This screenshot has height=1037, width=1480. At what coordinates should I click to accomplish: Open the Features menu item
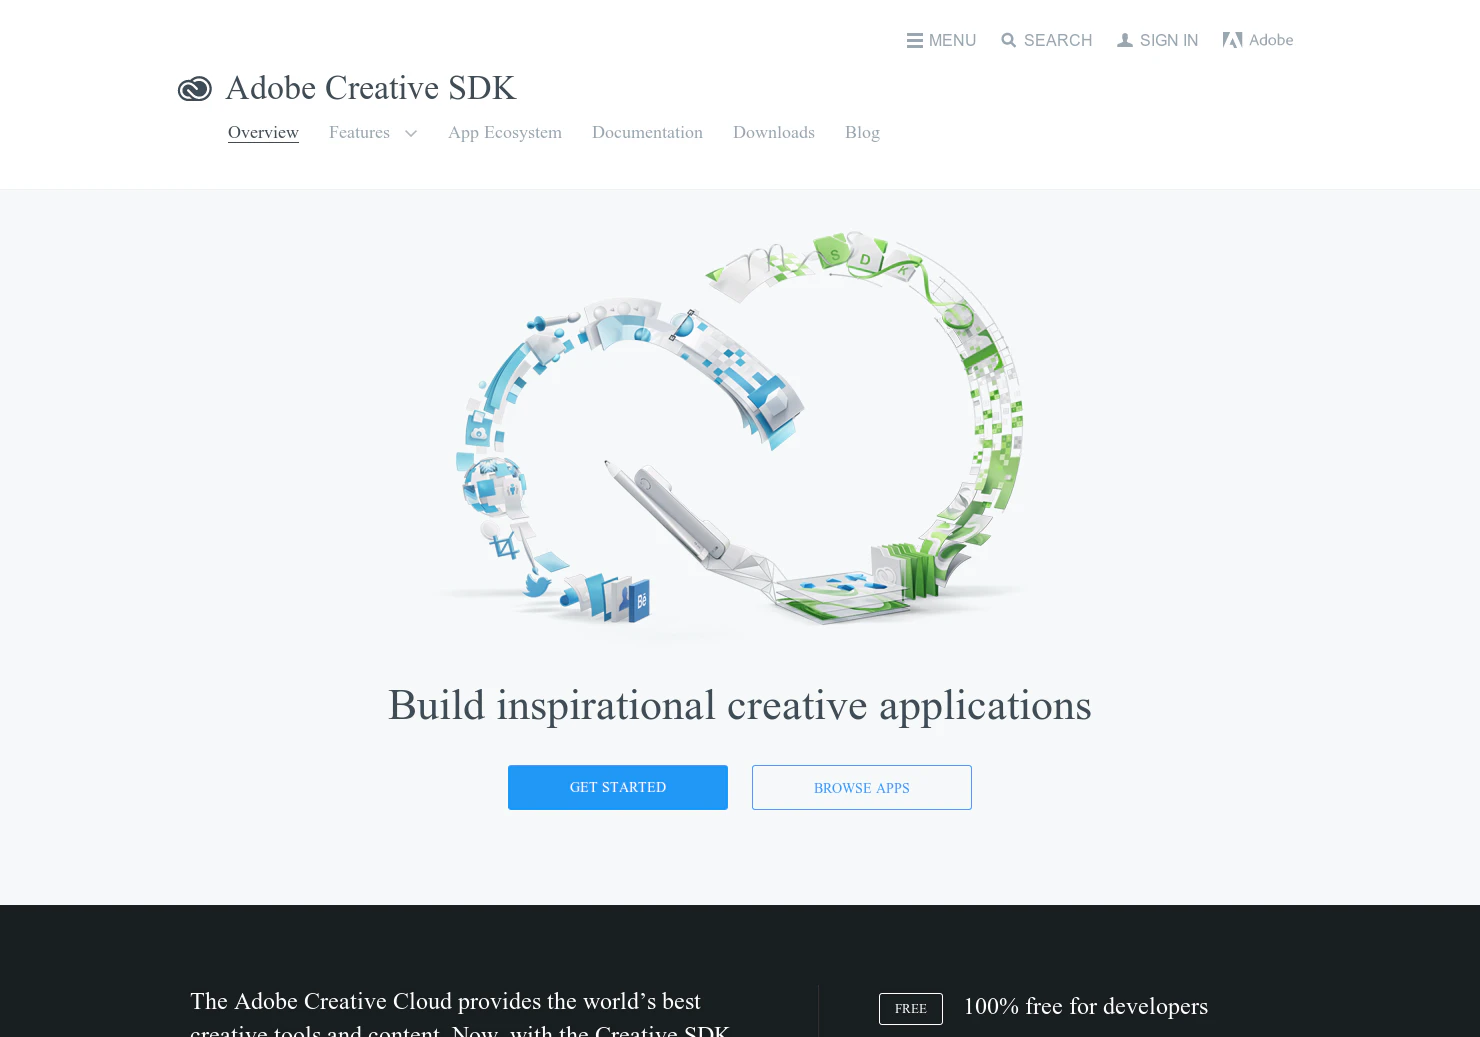coord(359,133)
